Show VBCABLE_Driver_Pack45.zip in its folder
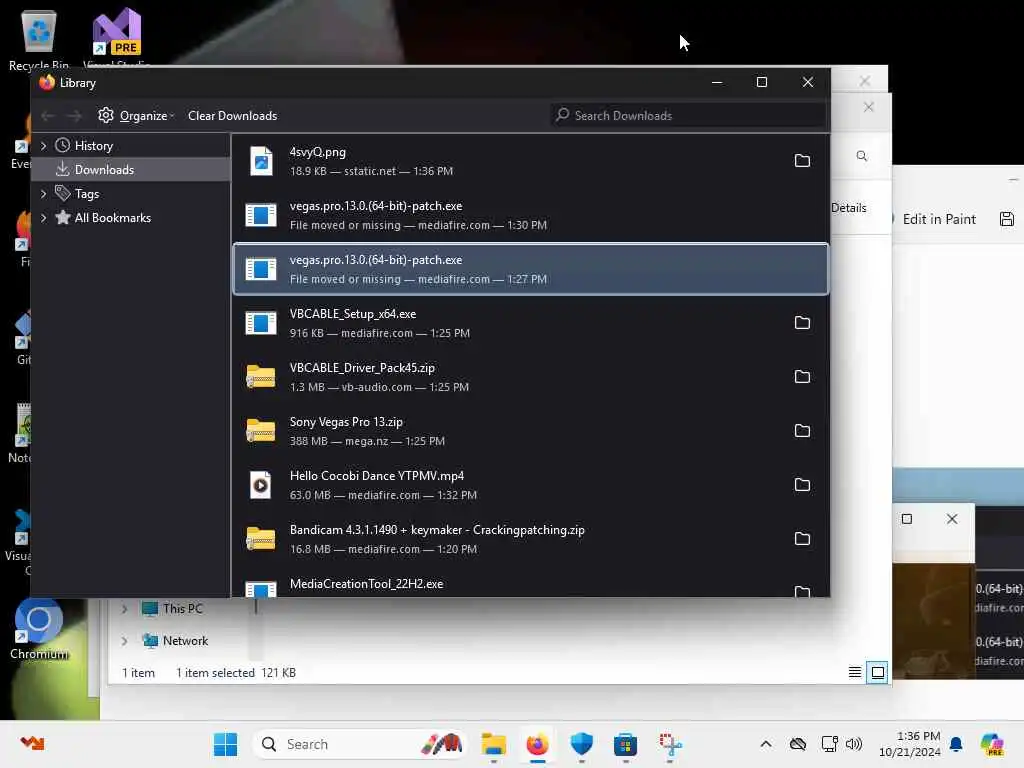Viewport: 1024px width, 768px height. tap(802, 377)
